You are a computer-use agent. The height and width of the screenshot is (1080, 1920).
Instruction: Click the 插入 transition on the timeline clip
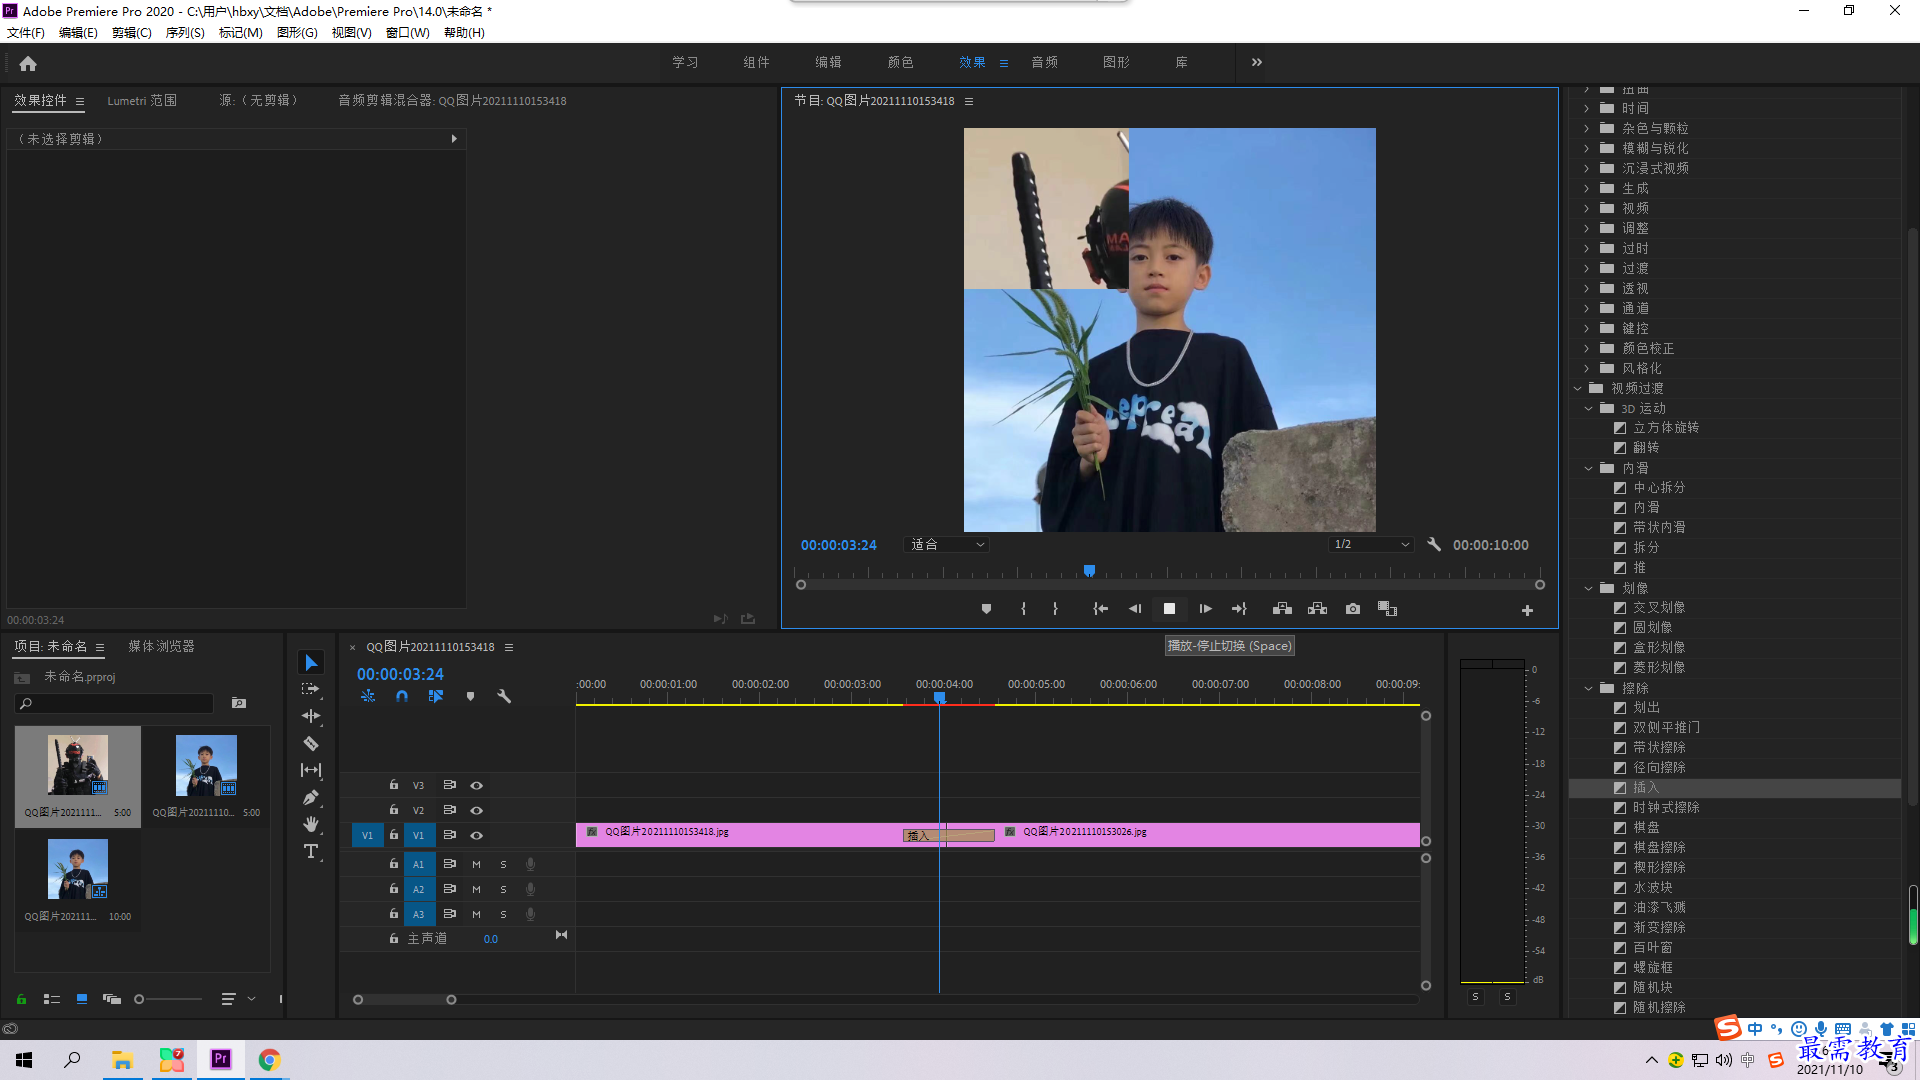pos(949,836)
